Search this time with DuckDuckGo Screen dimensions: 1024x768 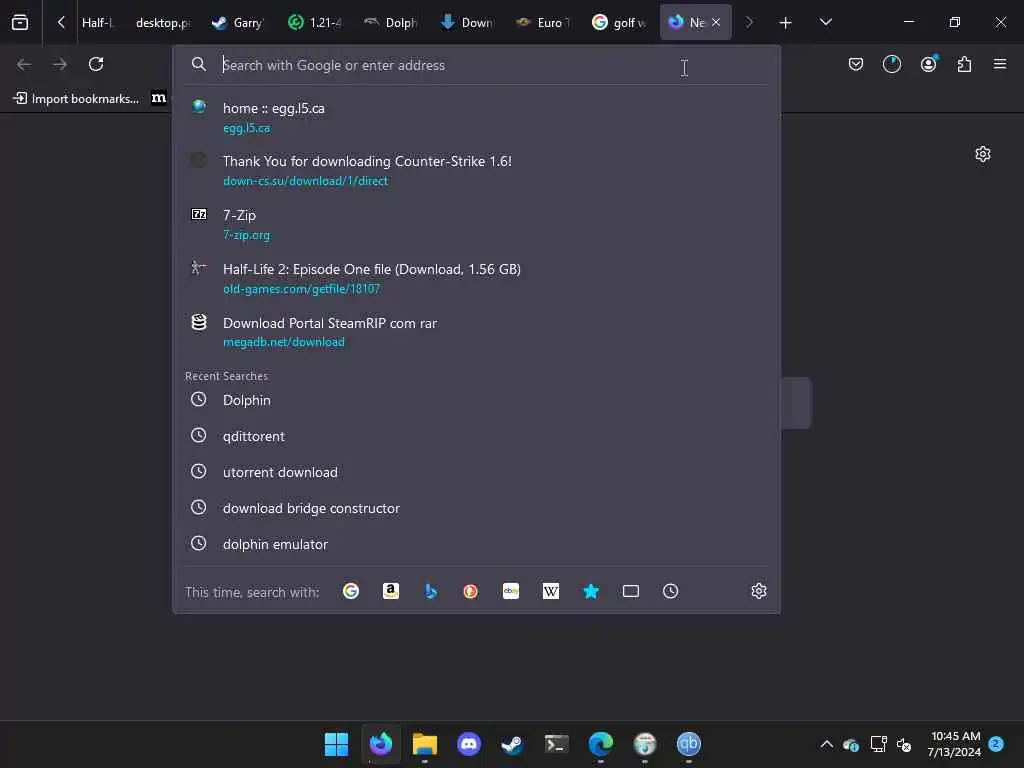point(470,591)
